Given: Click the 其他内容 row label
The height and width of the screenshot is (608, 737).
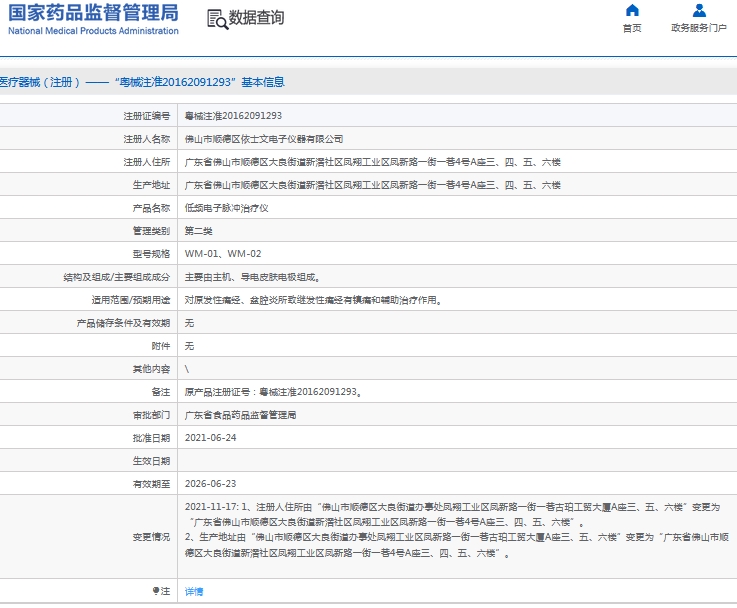Looking at the screenshot, I should (151, 369).
